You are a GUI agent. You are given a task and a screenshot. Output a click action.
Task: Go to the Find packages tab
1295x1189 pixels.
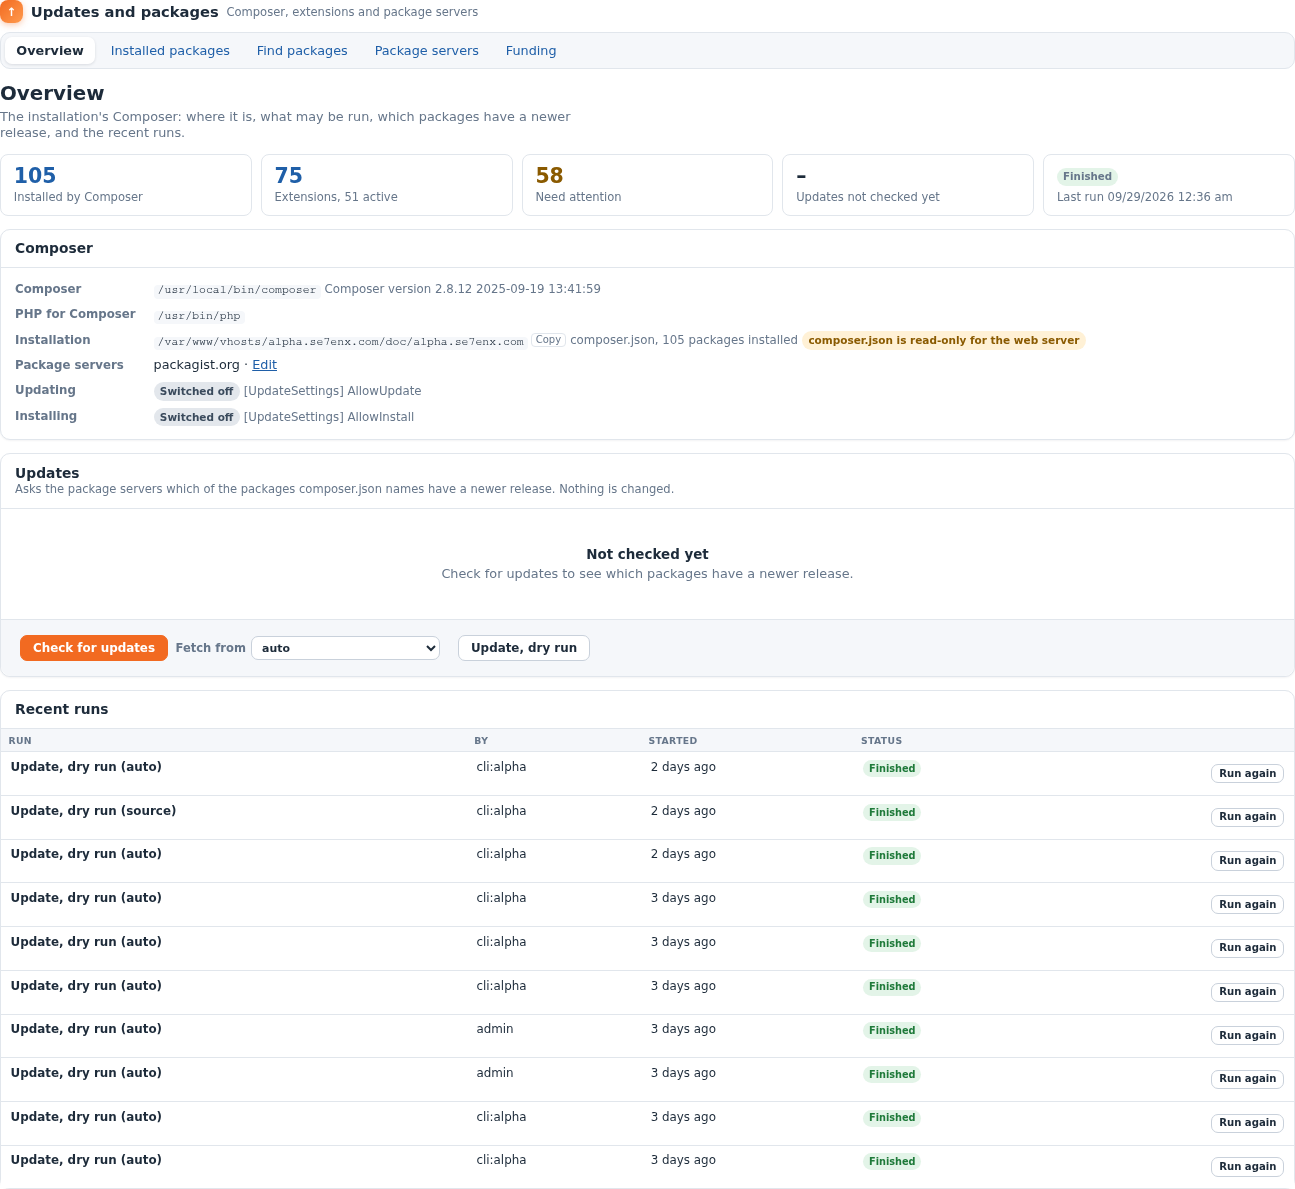click(302, 51)
